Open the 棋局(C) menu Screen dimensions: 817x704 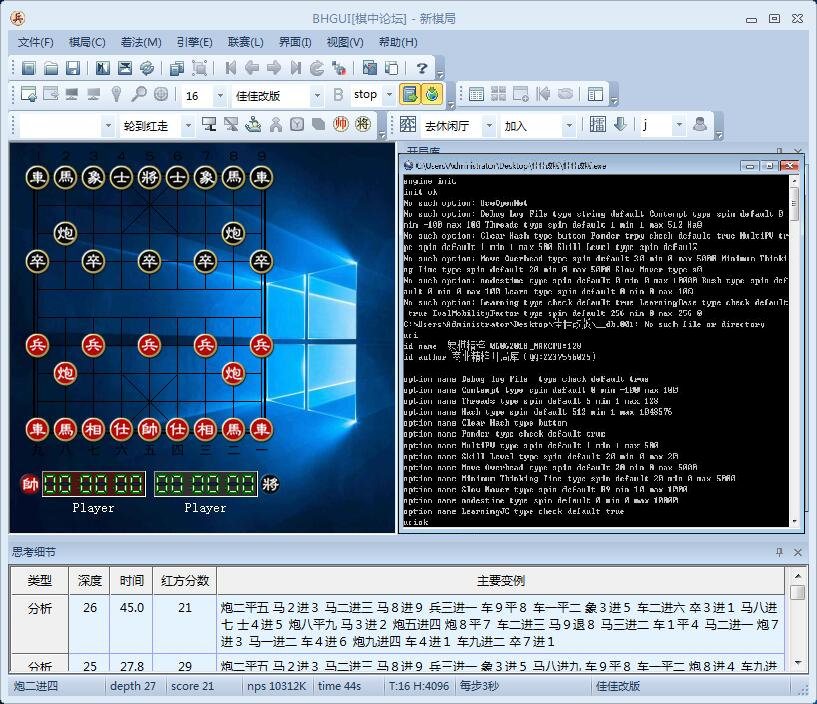tap(87, 42)
